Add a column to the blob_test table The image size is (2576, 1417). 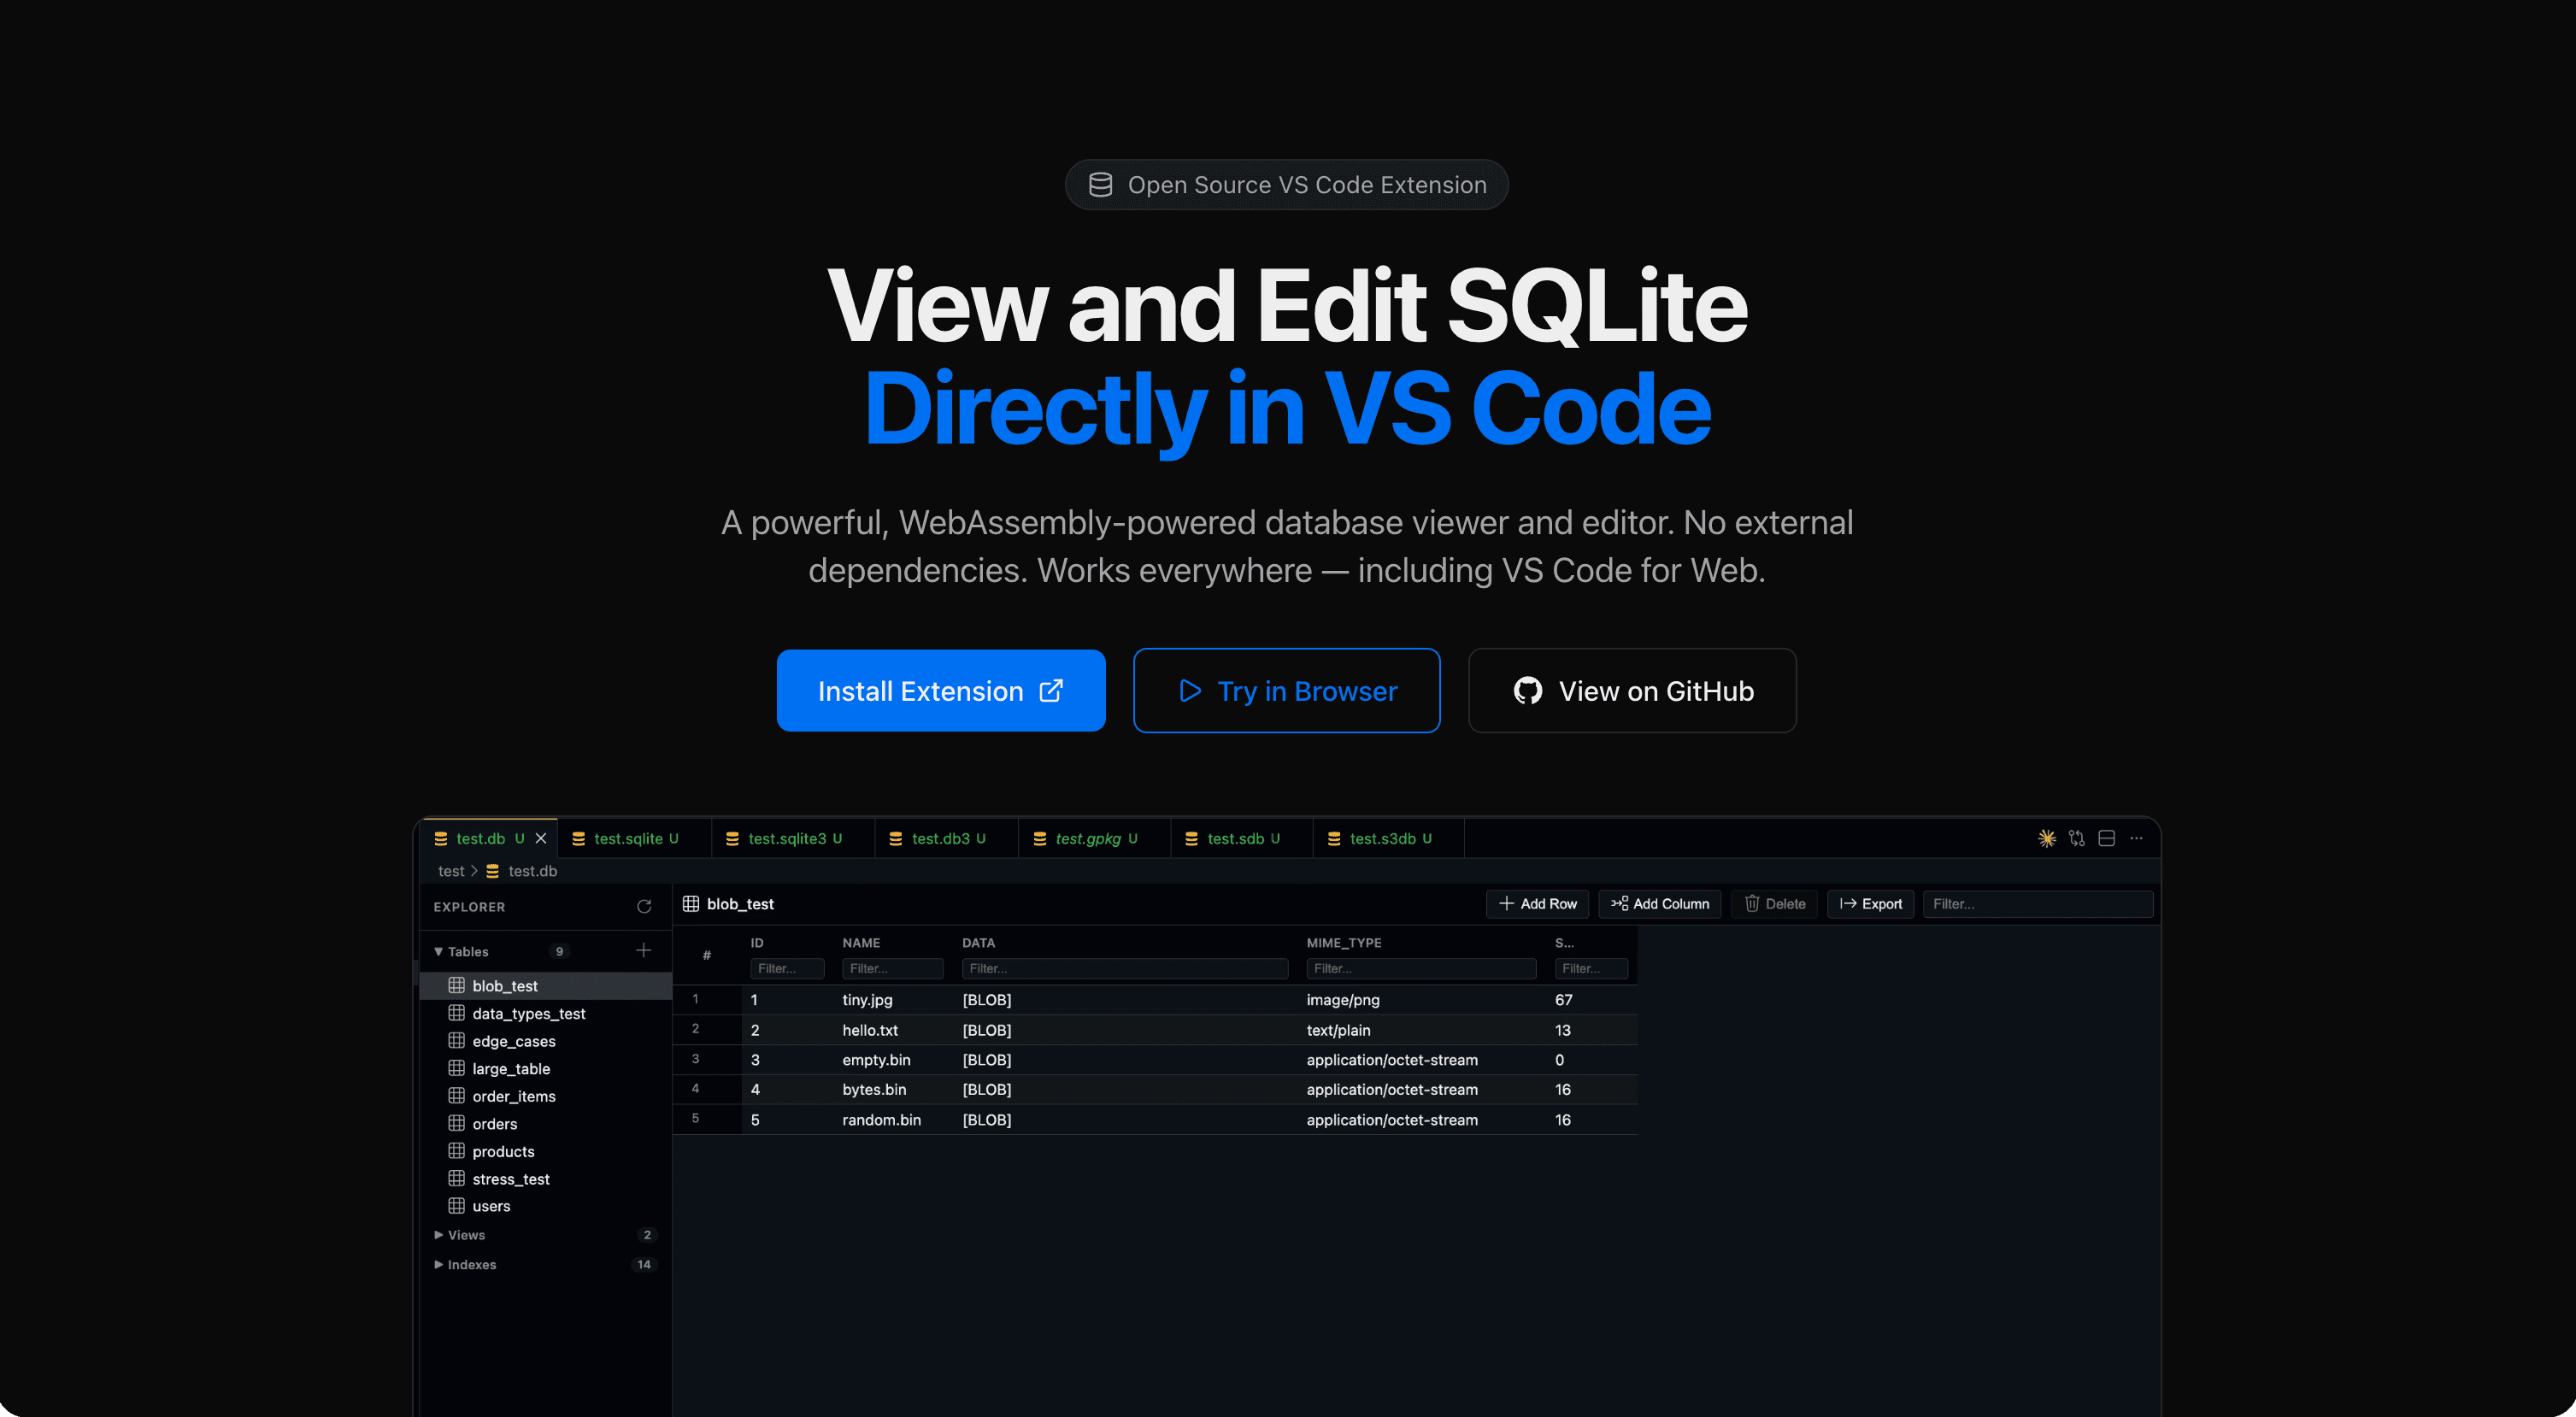pos(1659,903)
